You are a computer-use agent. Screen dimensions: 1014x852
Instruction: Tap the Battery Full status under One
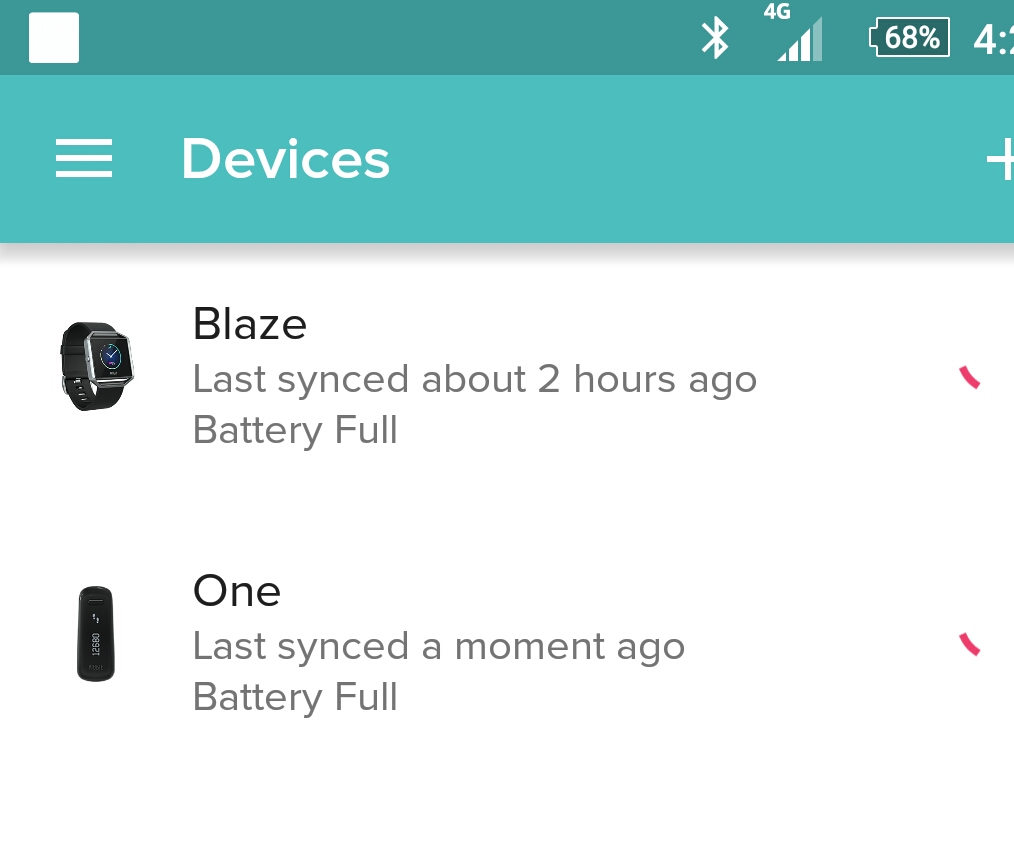(295, 698)
